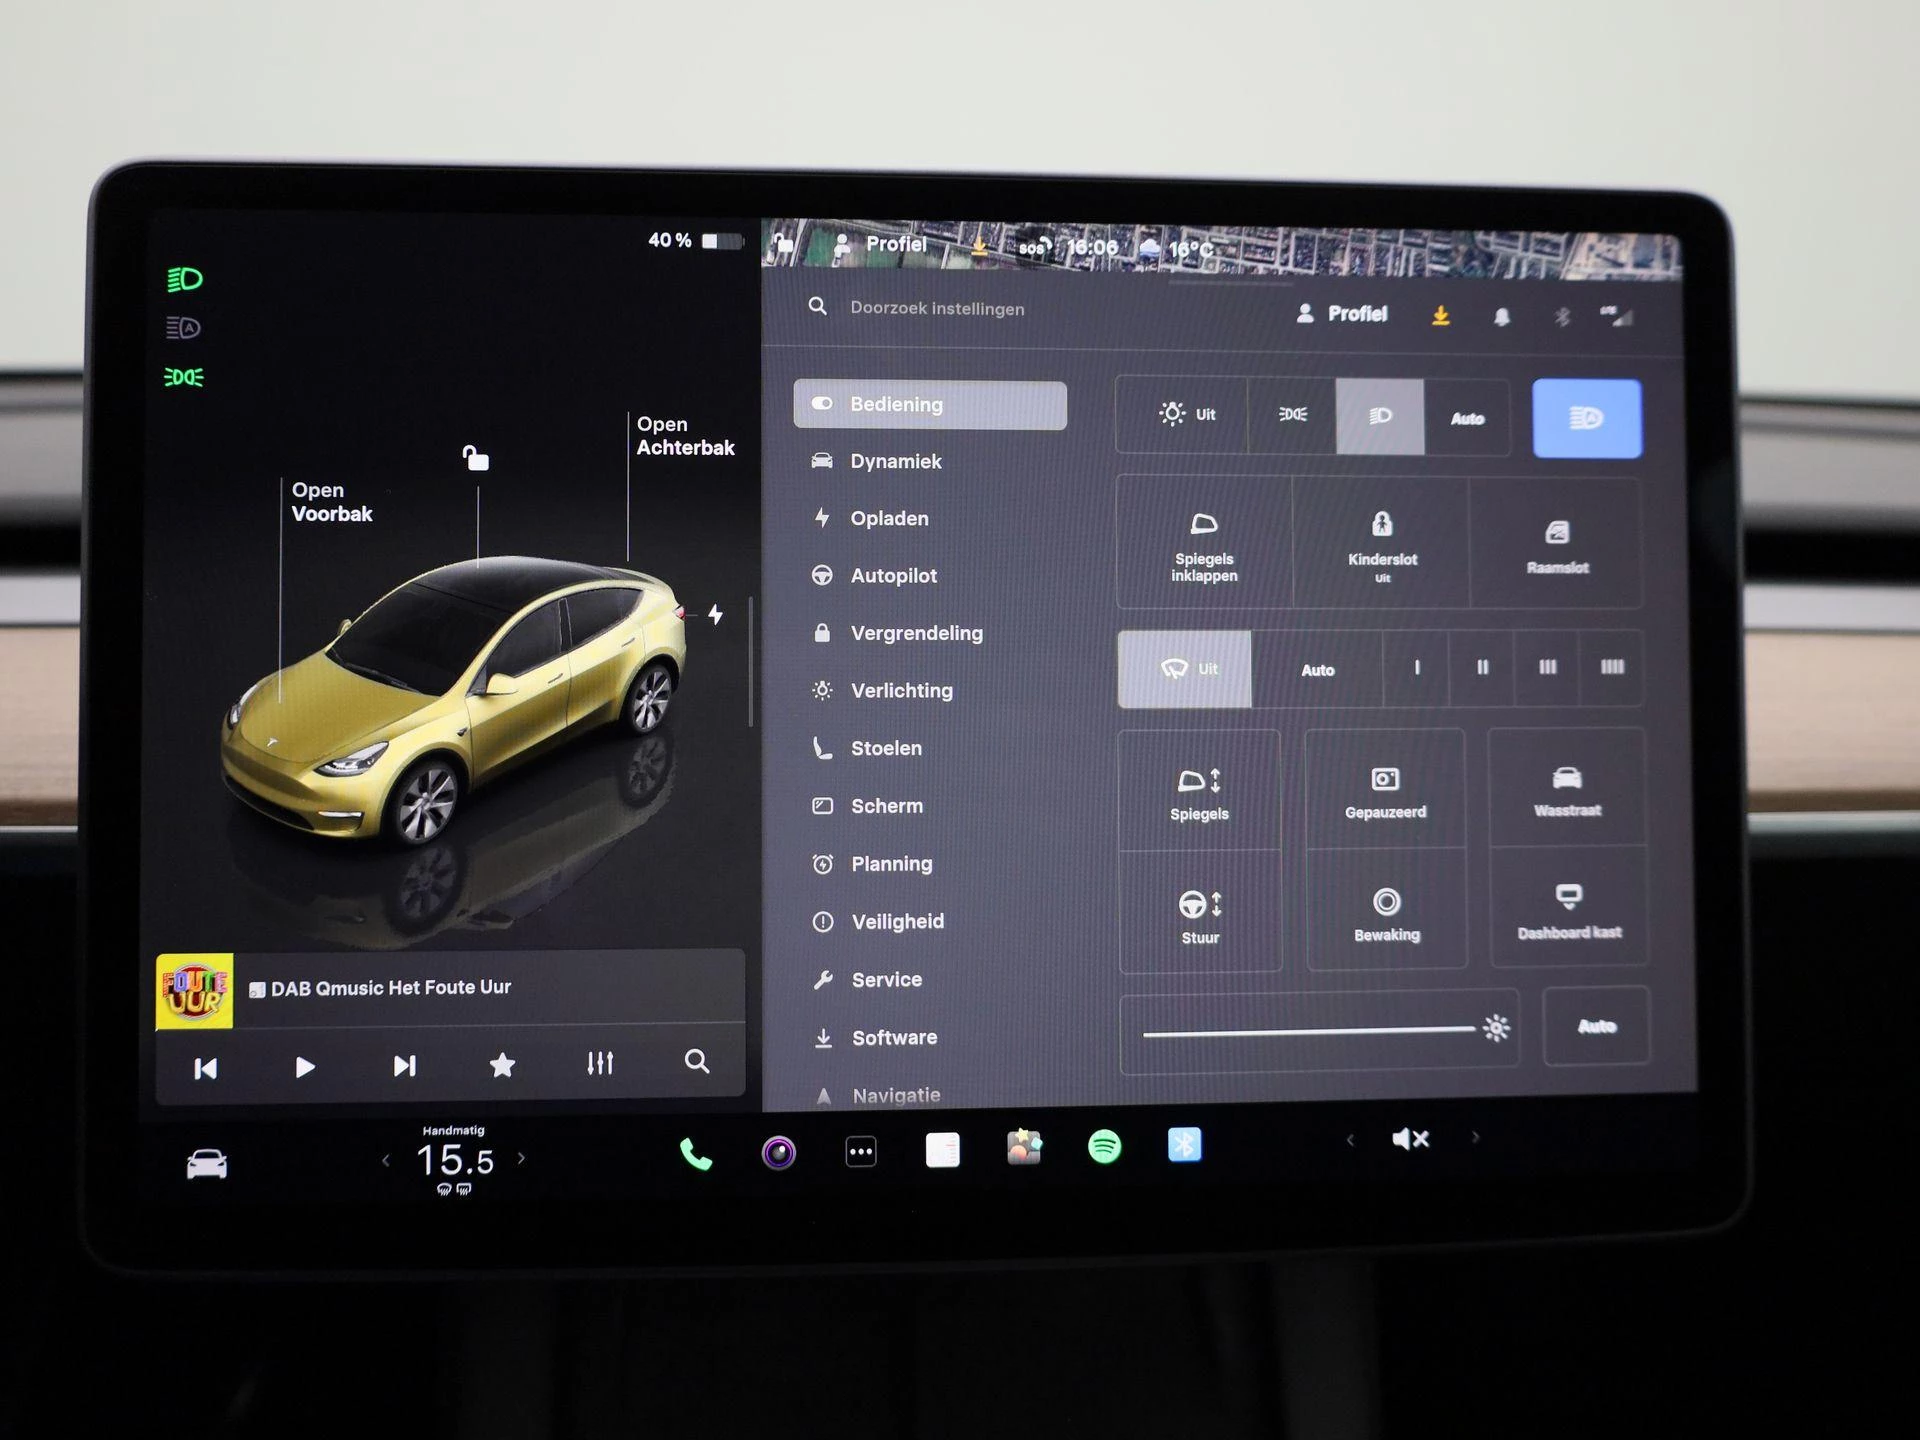
Task: Adjust the screen brightness slider
Action: pos(1310,1032)
